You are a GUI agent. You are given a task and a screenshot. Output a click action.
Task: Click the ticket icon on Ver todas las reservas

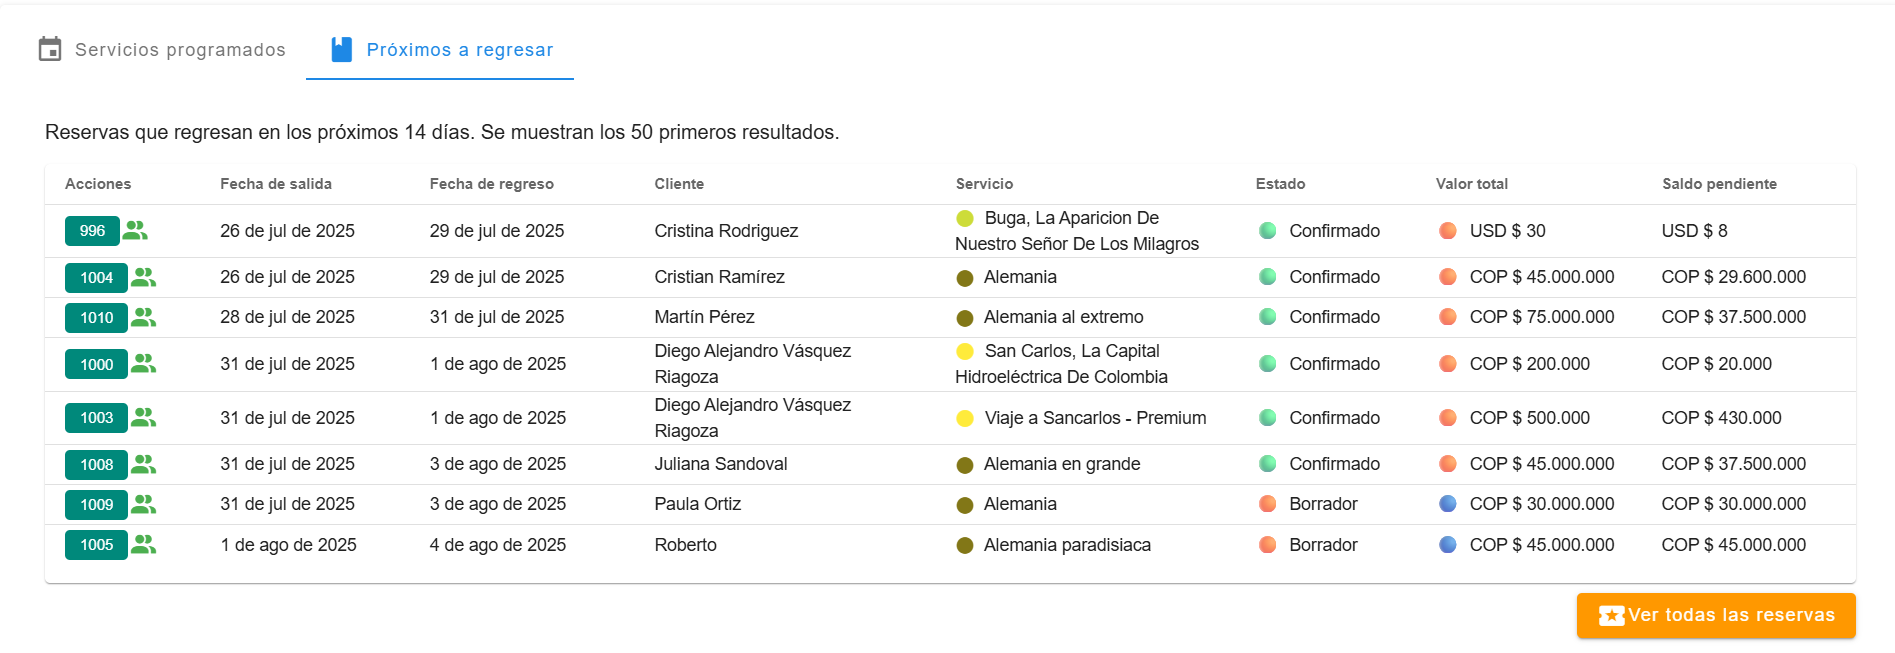pos(1611,616)
